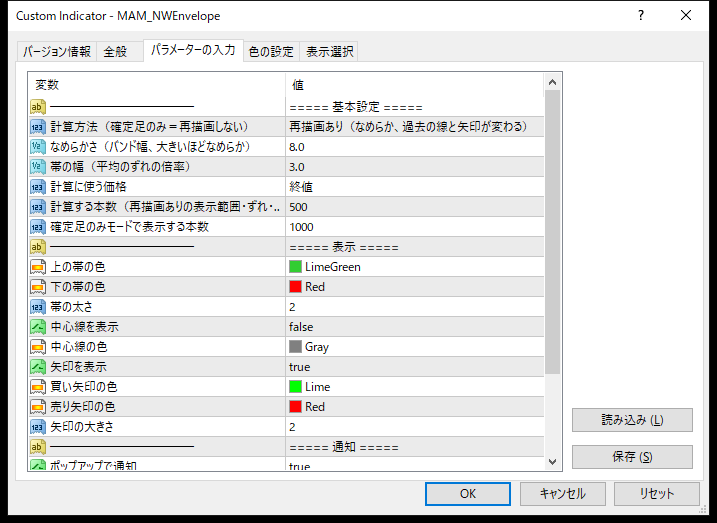
Task: Open the 計算方法 value dropdown (再描画あり)
Action: point(415,127)
